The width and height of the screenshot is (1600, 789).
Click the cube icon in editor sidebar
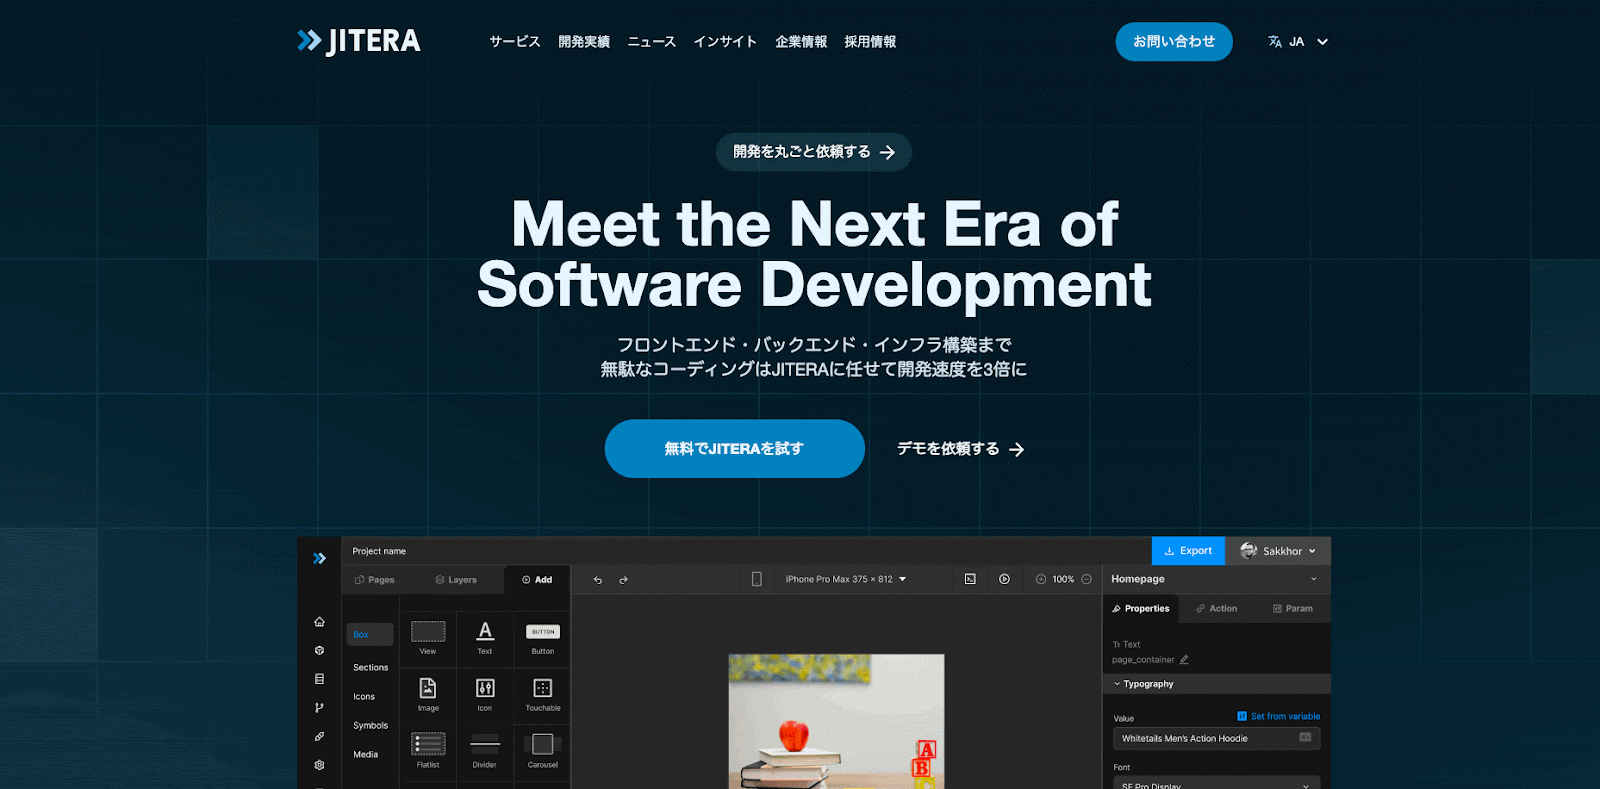tap(319, 650)
